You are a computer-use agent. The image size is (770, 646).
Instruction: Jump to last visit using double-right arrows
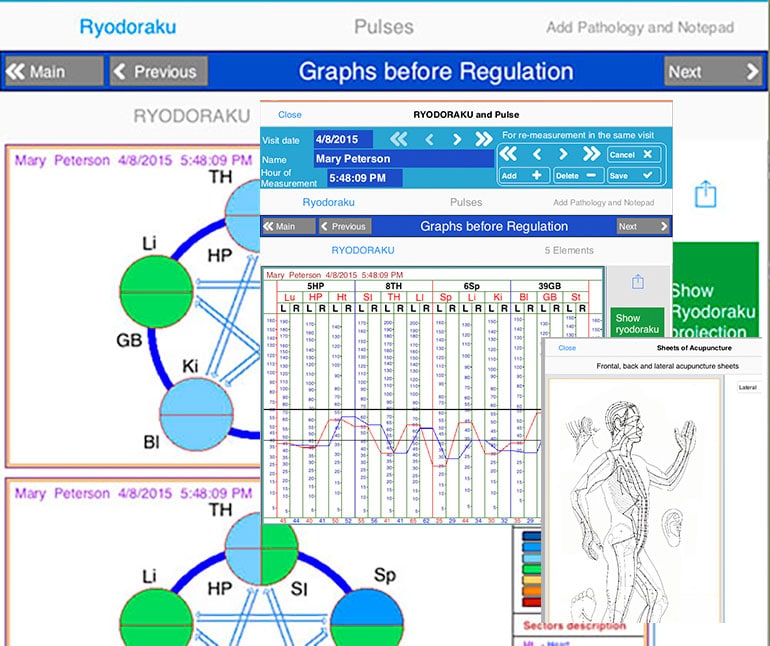point(484,139)
